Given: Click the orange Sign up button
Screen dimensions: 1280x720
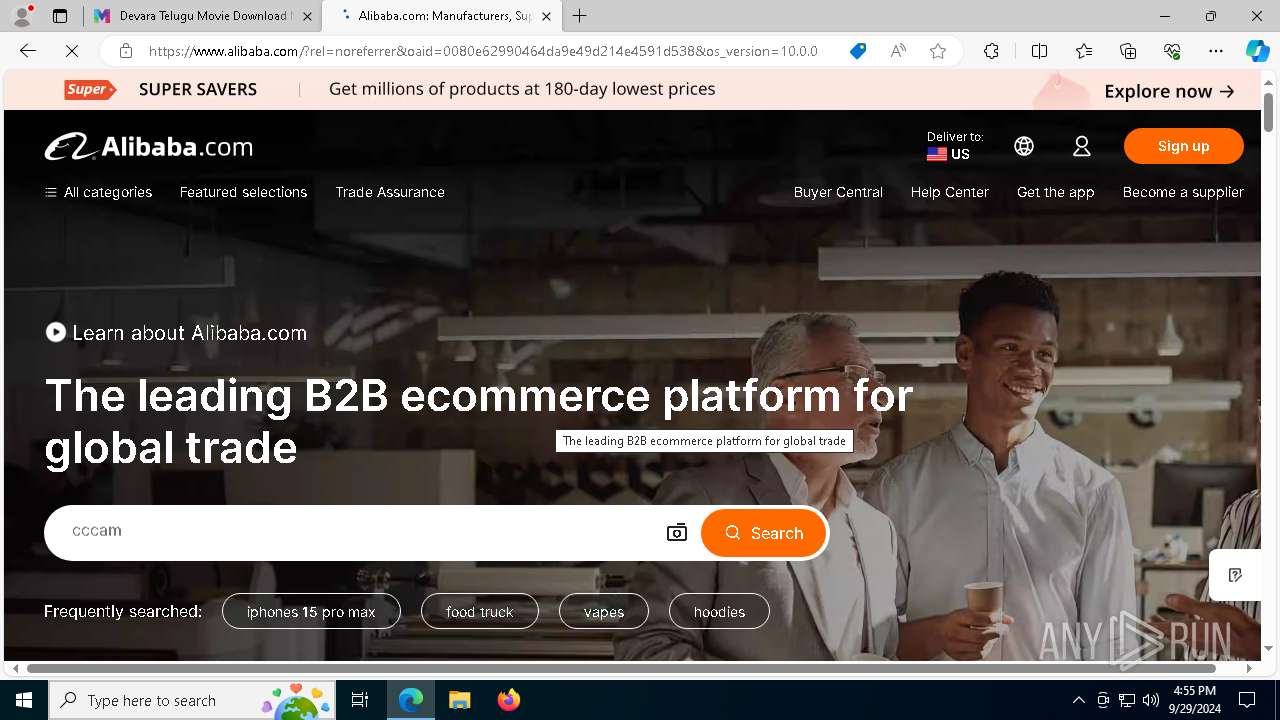Looking at the screenshot, I should pyautogui.click(x=1184, y=146).
